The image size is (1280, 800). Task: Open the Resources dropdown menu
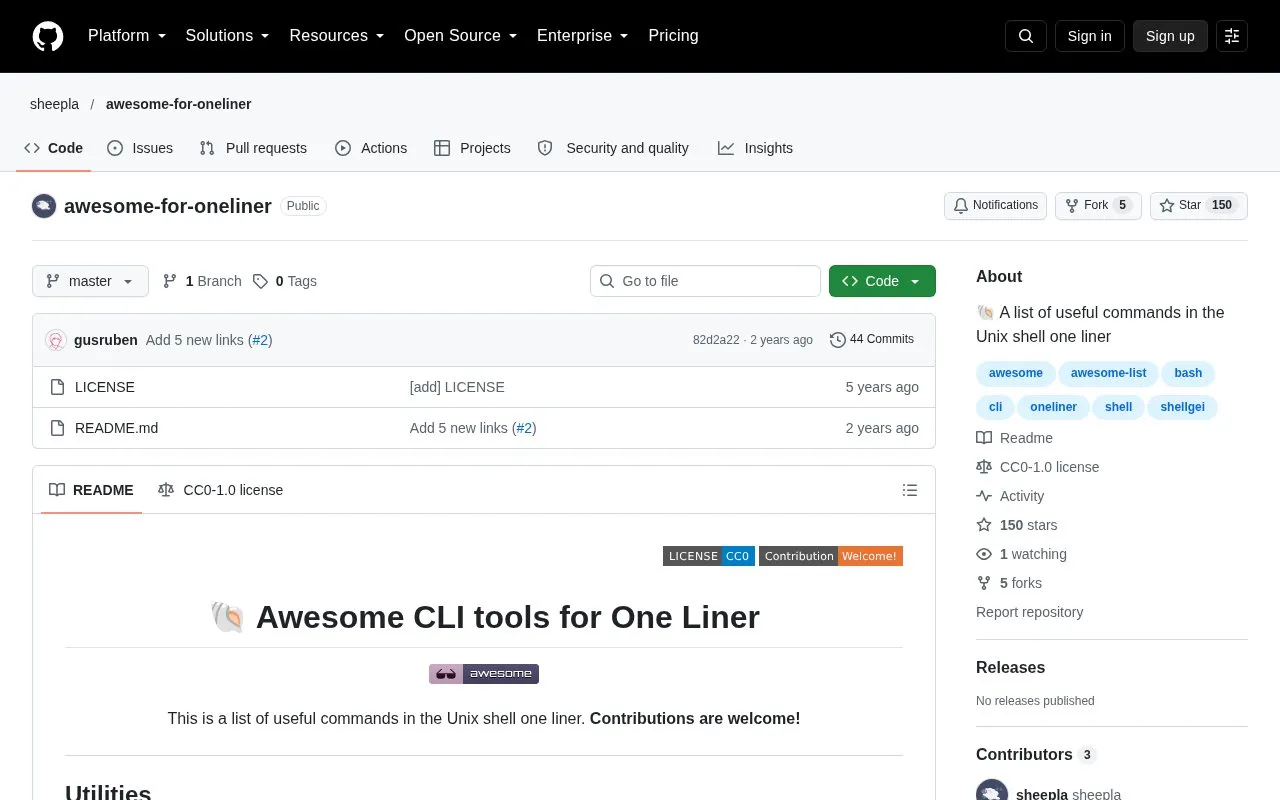tap(337, 36)
